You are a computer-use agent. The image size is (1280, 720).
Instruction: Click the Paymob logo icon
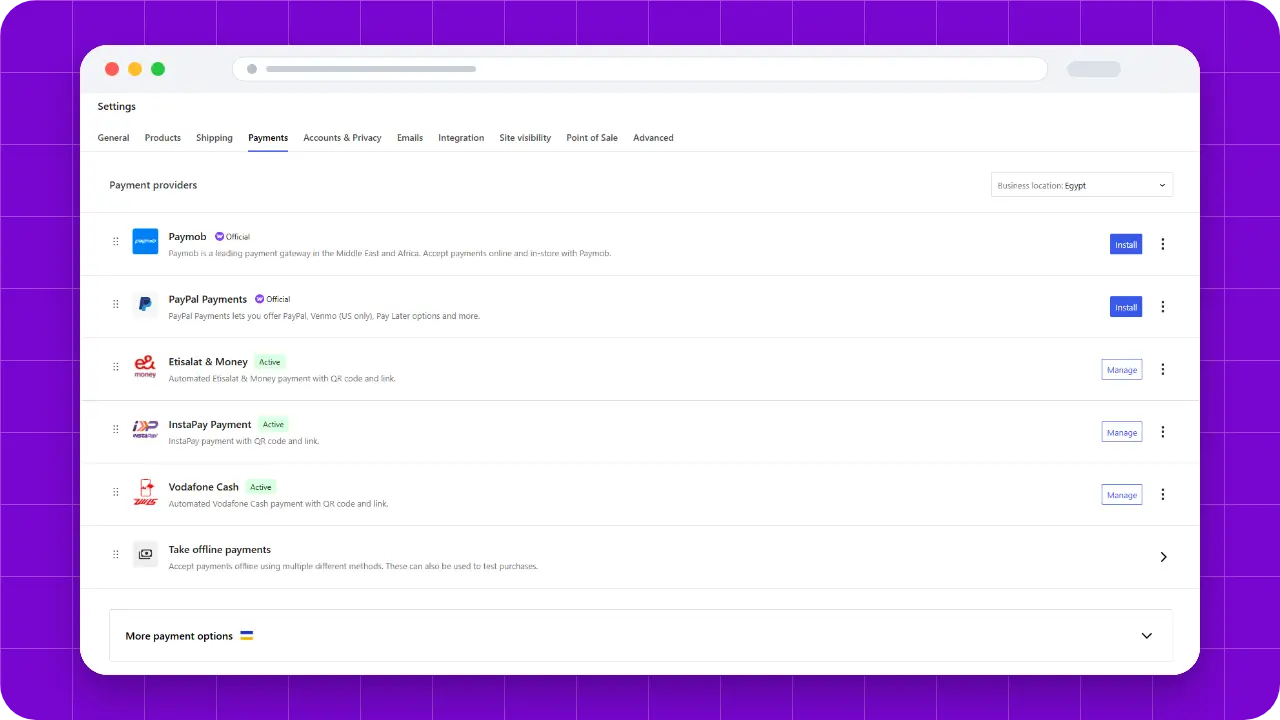145,241
